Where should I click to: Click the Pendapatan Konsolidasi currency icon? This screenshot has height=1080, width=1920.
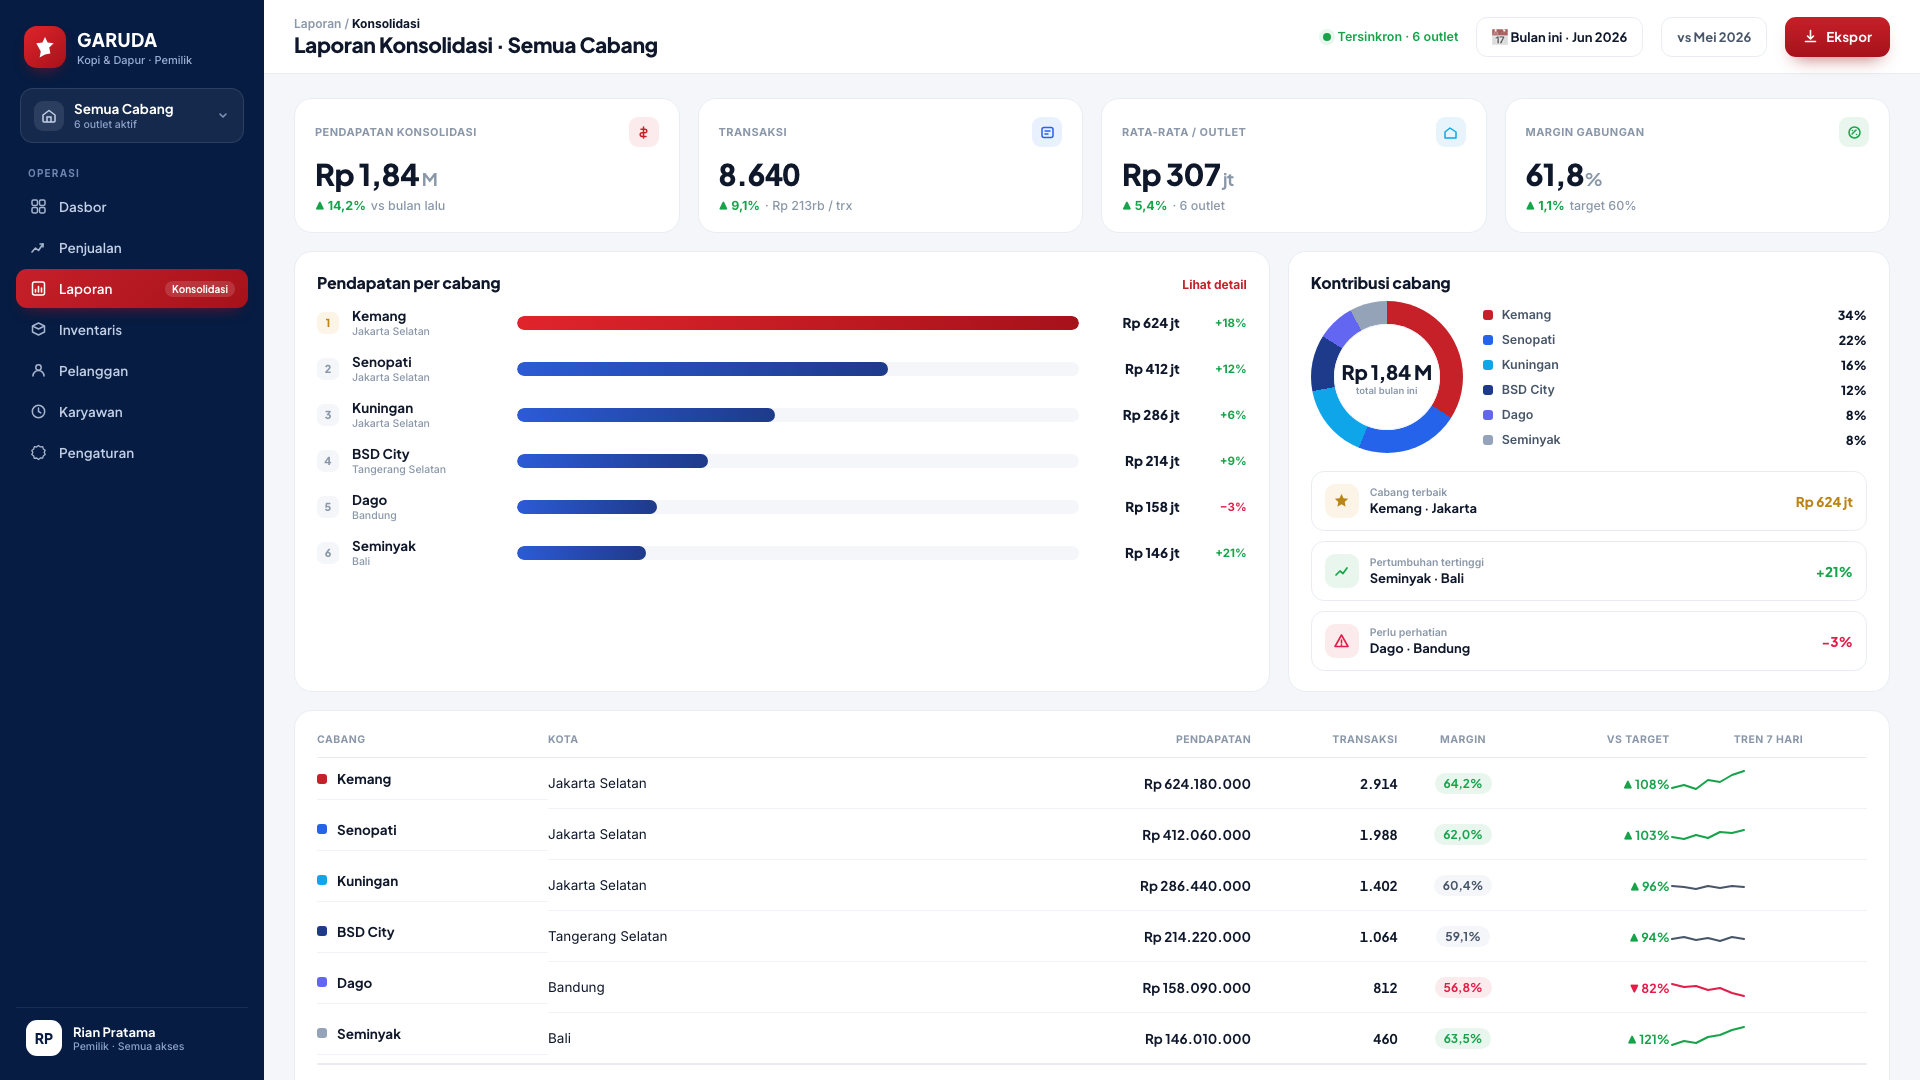coord(644,132)
